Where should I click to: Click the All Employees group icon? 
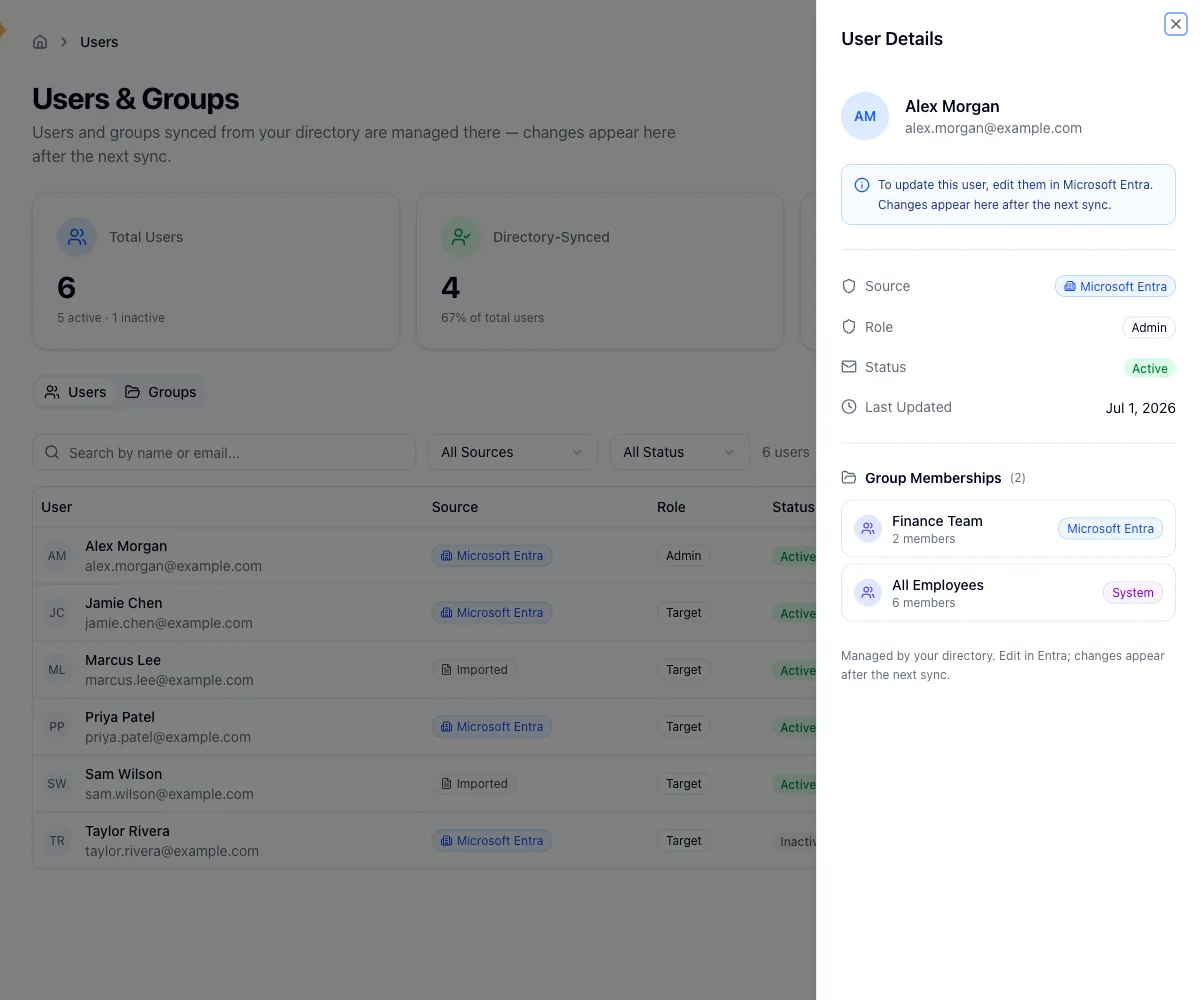(x=868, y=593)
